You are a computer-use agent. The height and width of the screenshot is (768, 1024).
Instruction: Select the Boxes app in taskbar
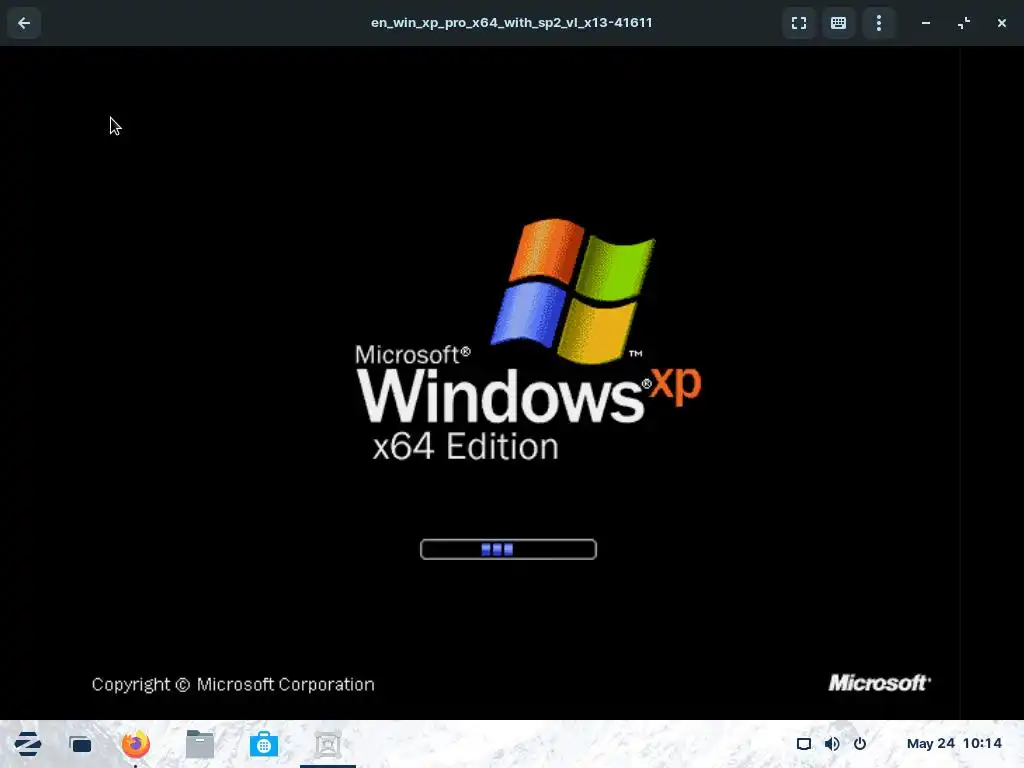pyautogui.click(x=328, y=744)
